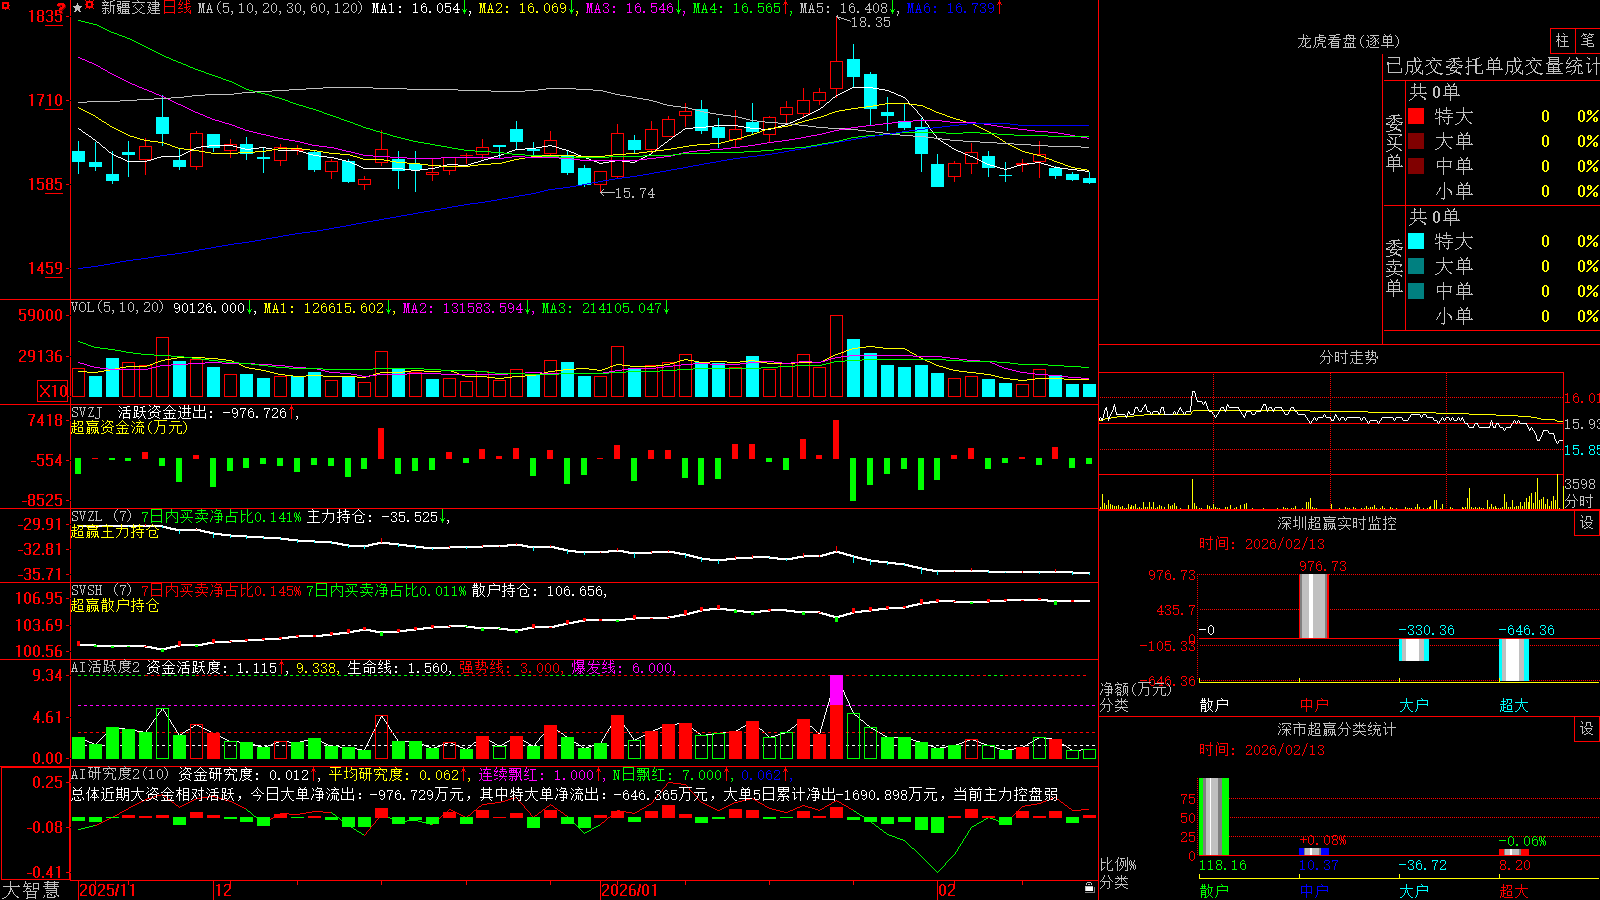Image resolution: width=1600 pixels, height=900 pixels.
Task: Click the 委买单 section label
Action: 1394,143
